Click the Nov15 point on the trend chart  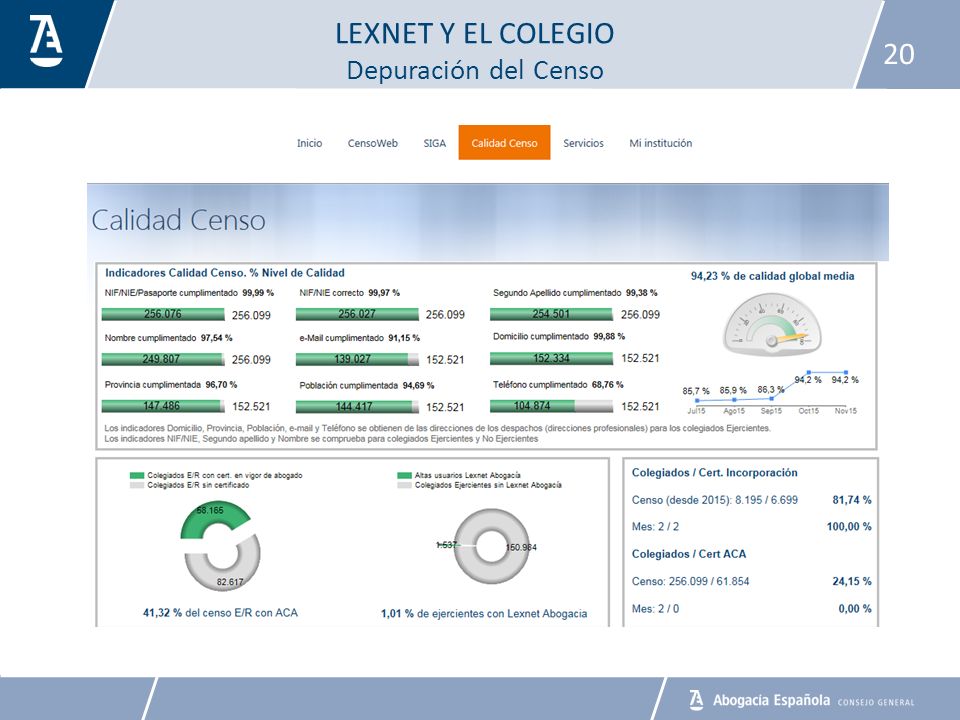846,372
